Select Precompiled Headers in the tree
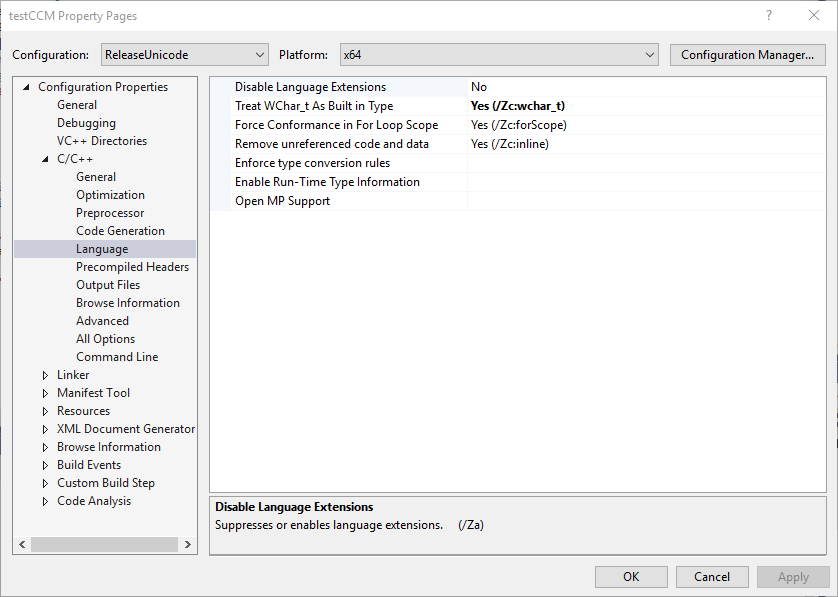 [132, 267]
